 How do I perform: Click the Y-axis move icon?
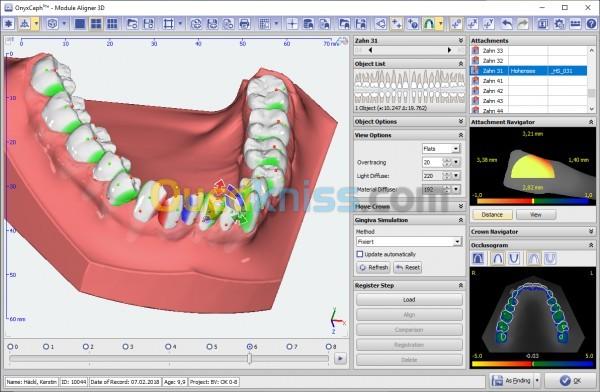488,24
